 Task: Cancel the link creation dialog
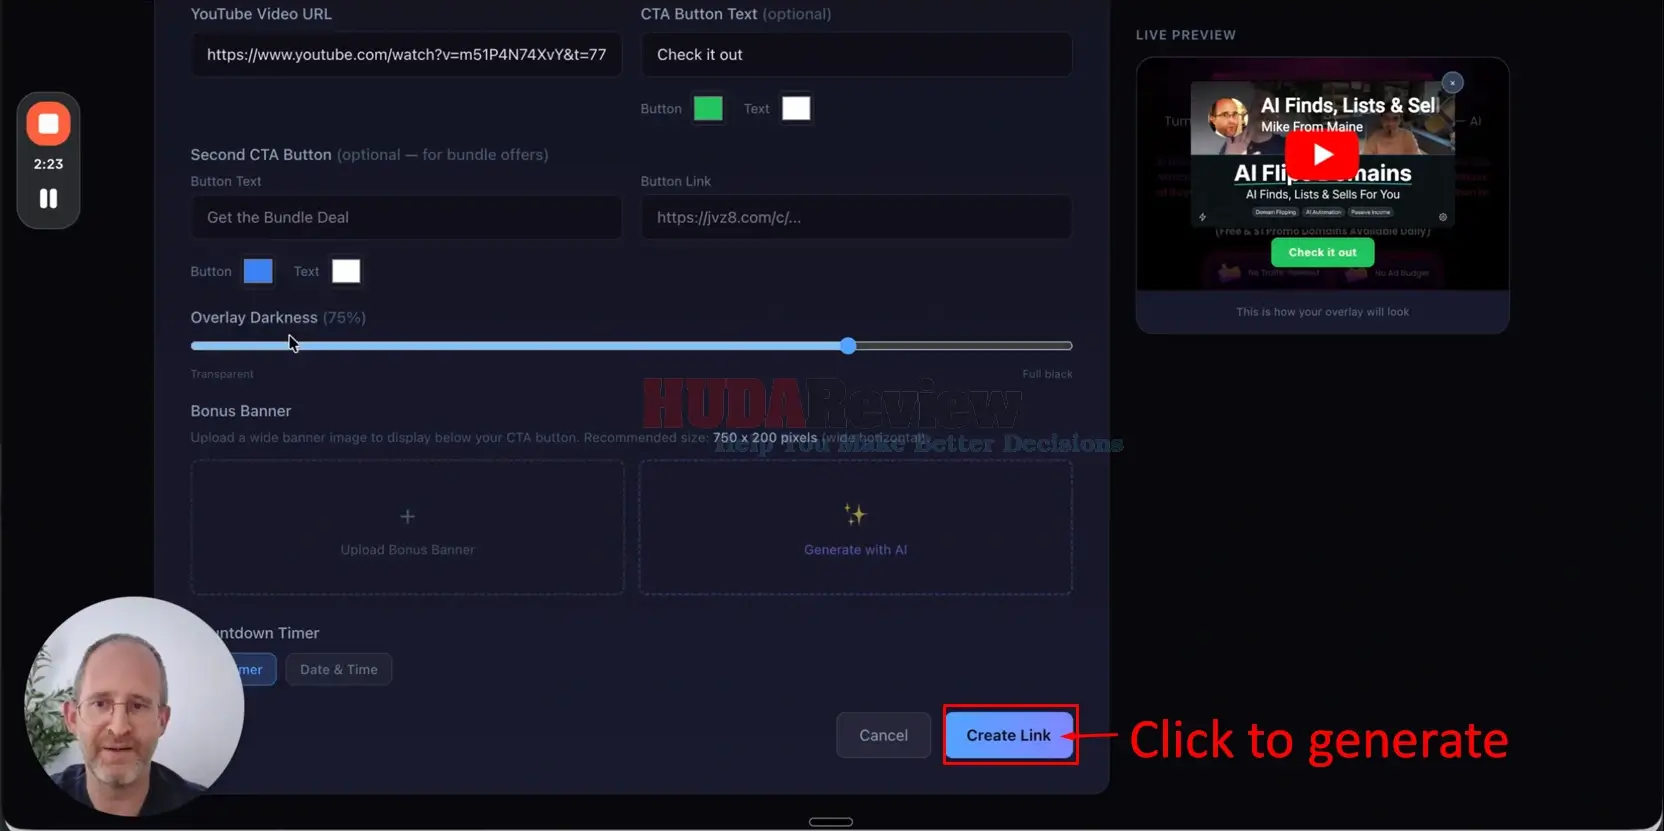[x=883, y=735]
